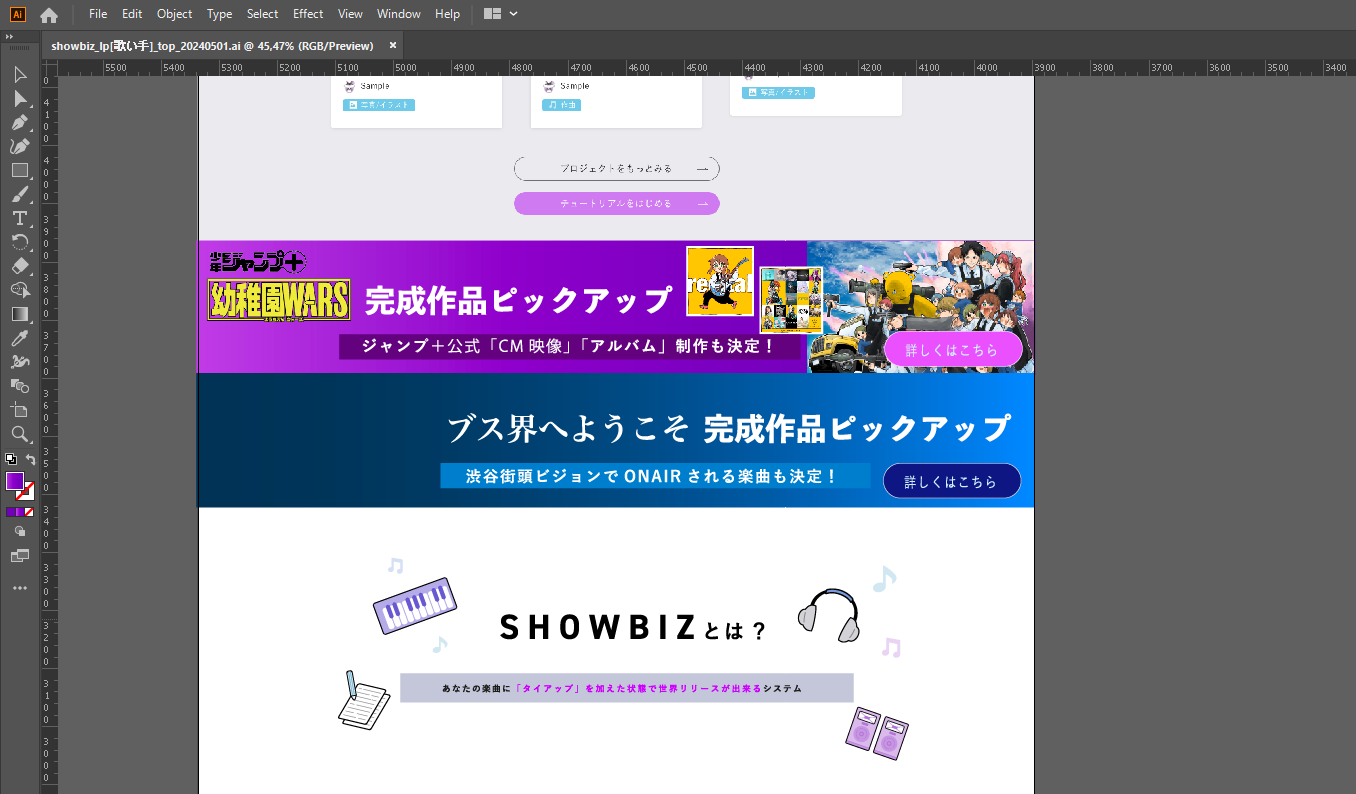
Task: Click the yellow album cover thumbnail
Action: pos(720,281)
